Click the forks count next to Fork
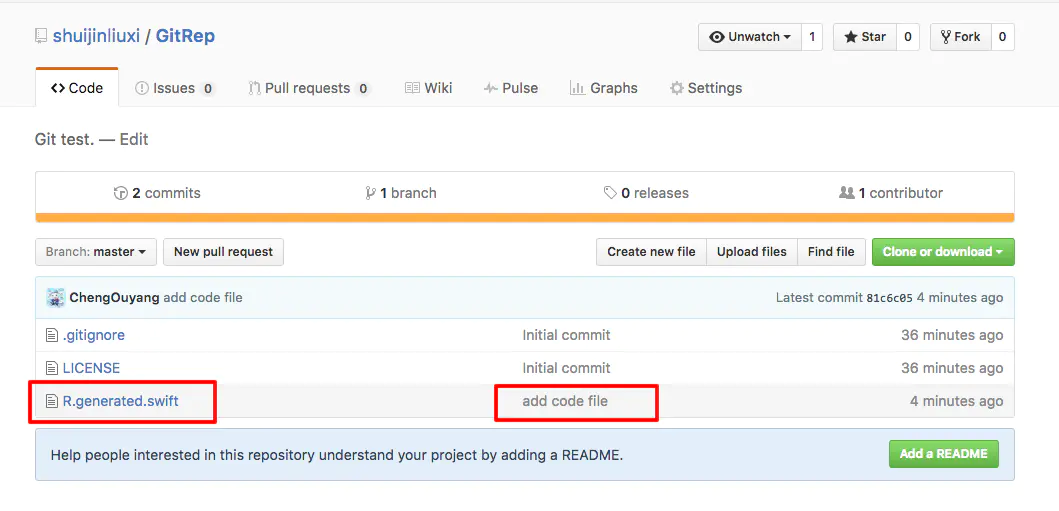 pyautogui.click(x=1002, y=37)
